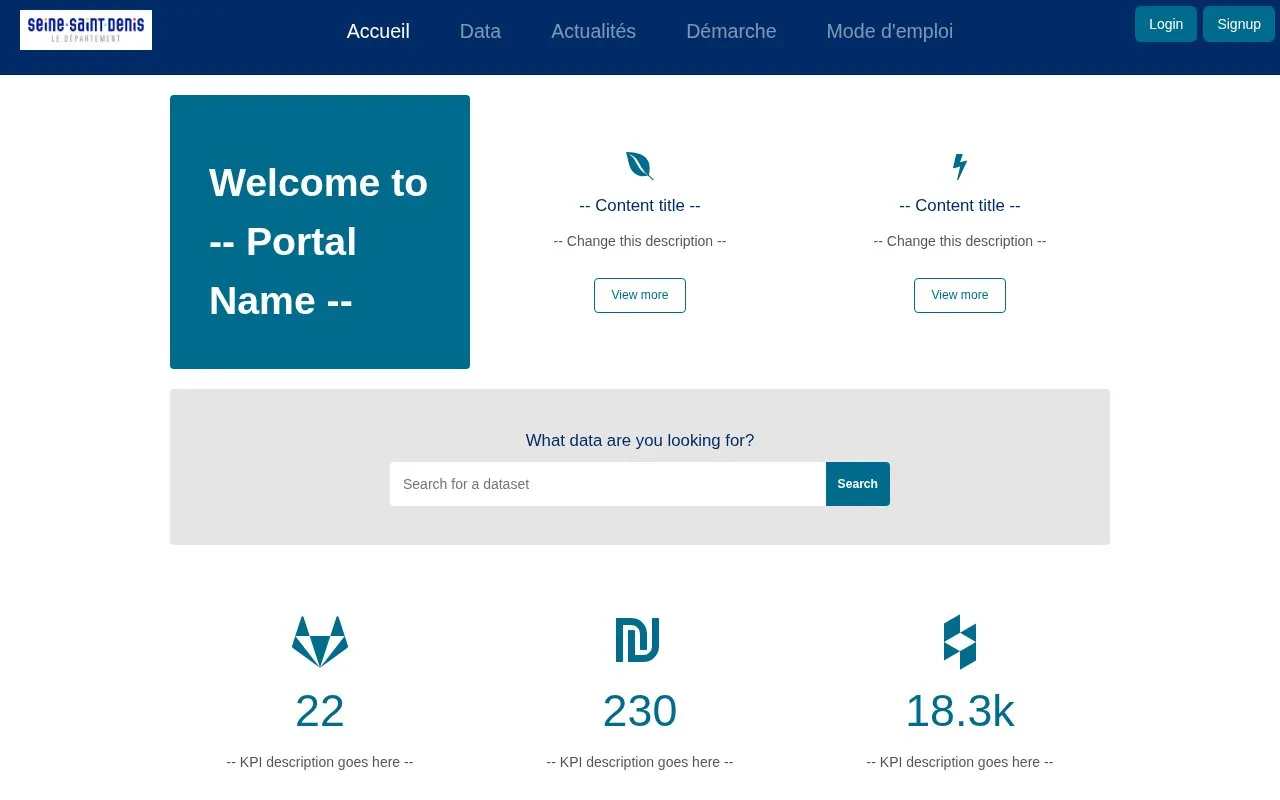Viewport: 1280px width, 800px height.
Task: Click the Search button
Action: (x=858, y=484)
